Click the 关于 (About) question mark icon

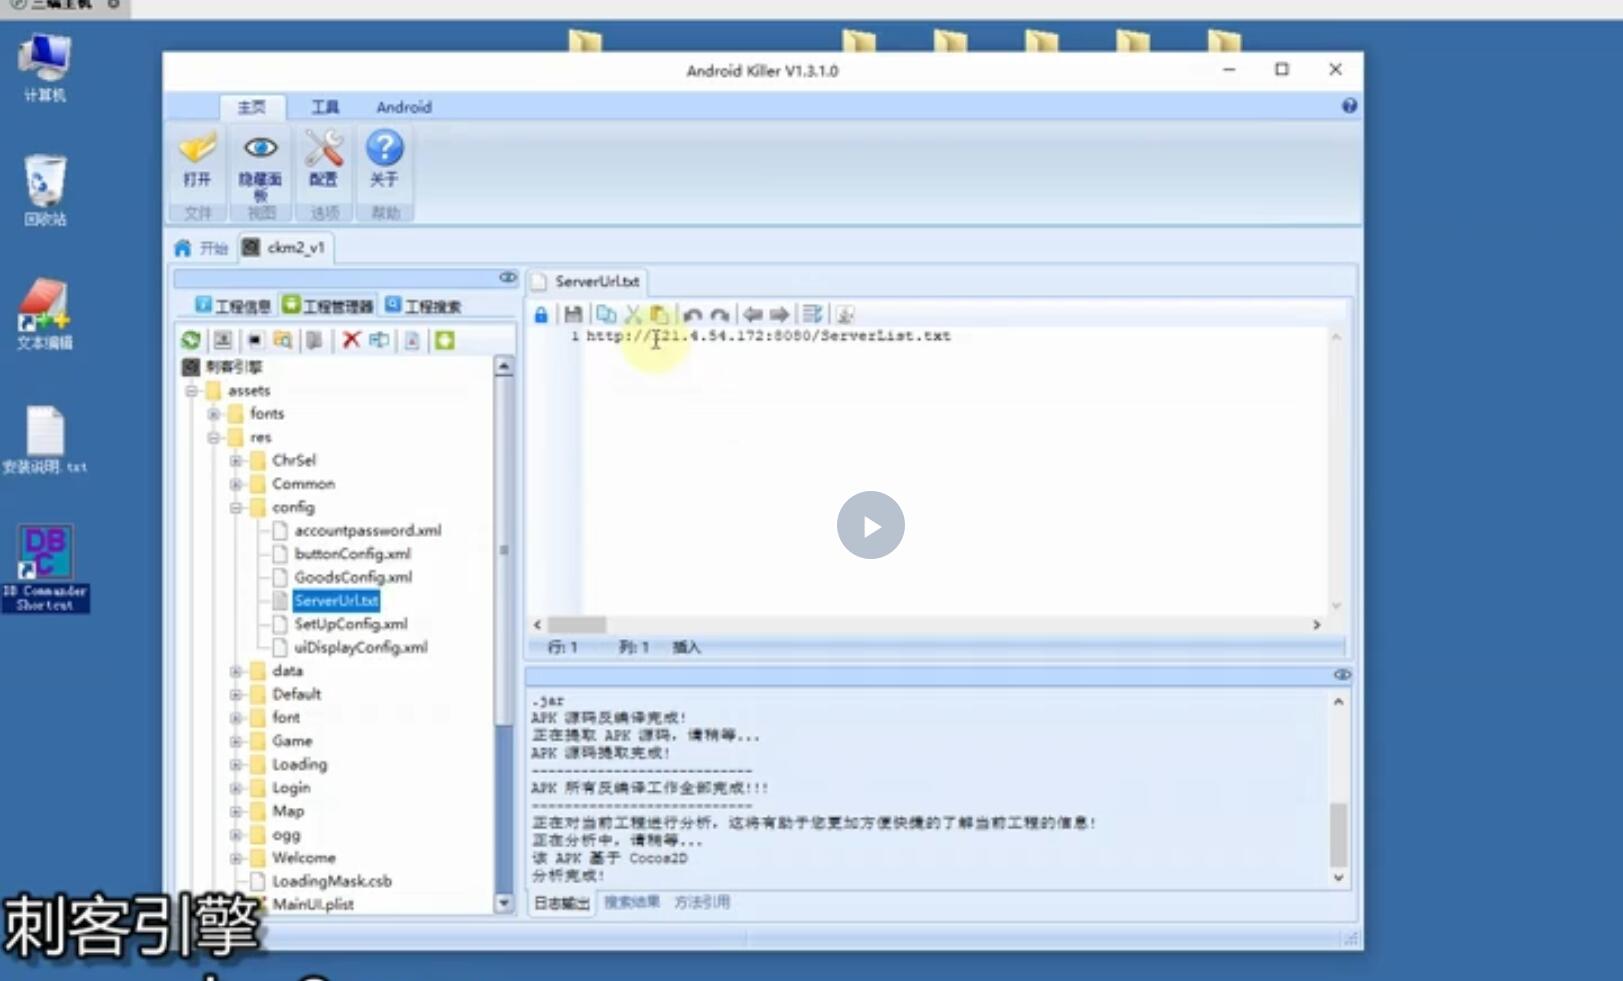tap(384, 159)
